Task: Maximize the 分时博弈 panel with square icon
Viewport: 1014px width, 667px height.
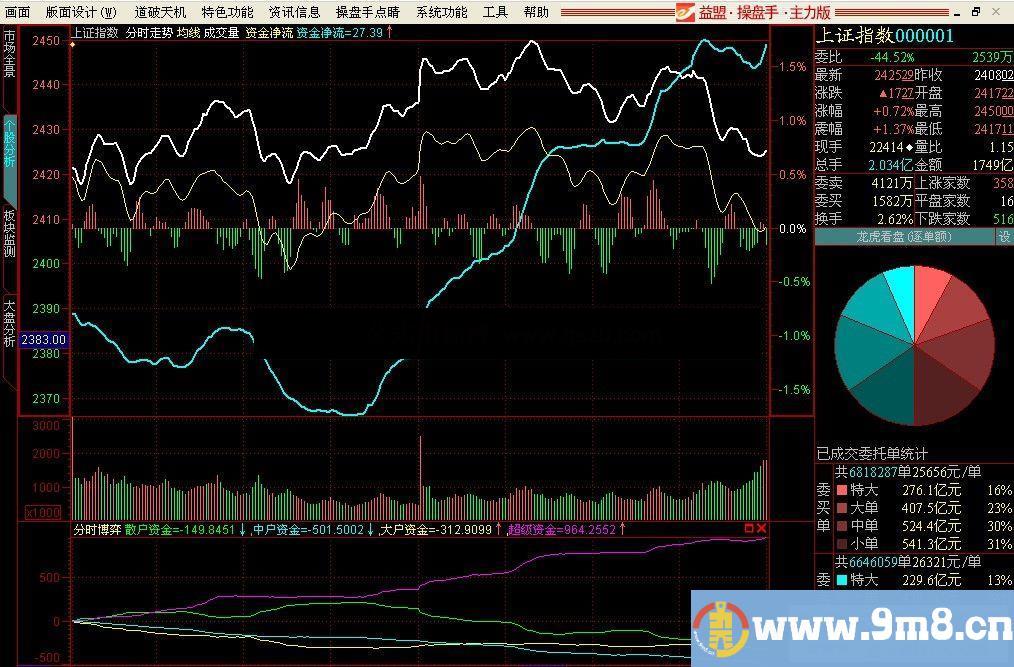Action: [x=749, y=528]
